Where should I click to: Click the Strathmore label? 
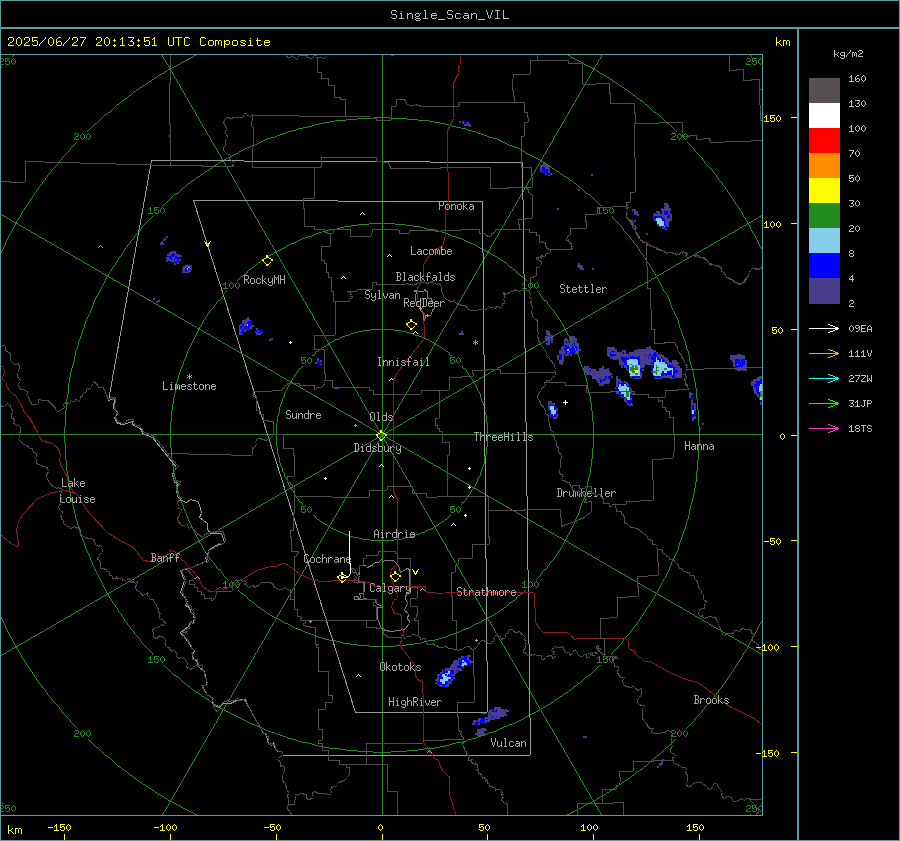tap(486, 592)
